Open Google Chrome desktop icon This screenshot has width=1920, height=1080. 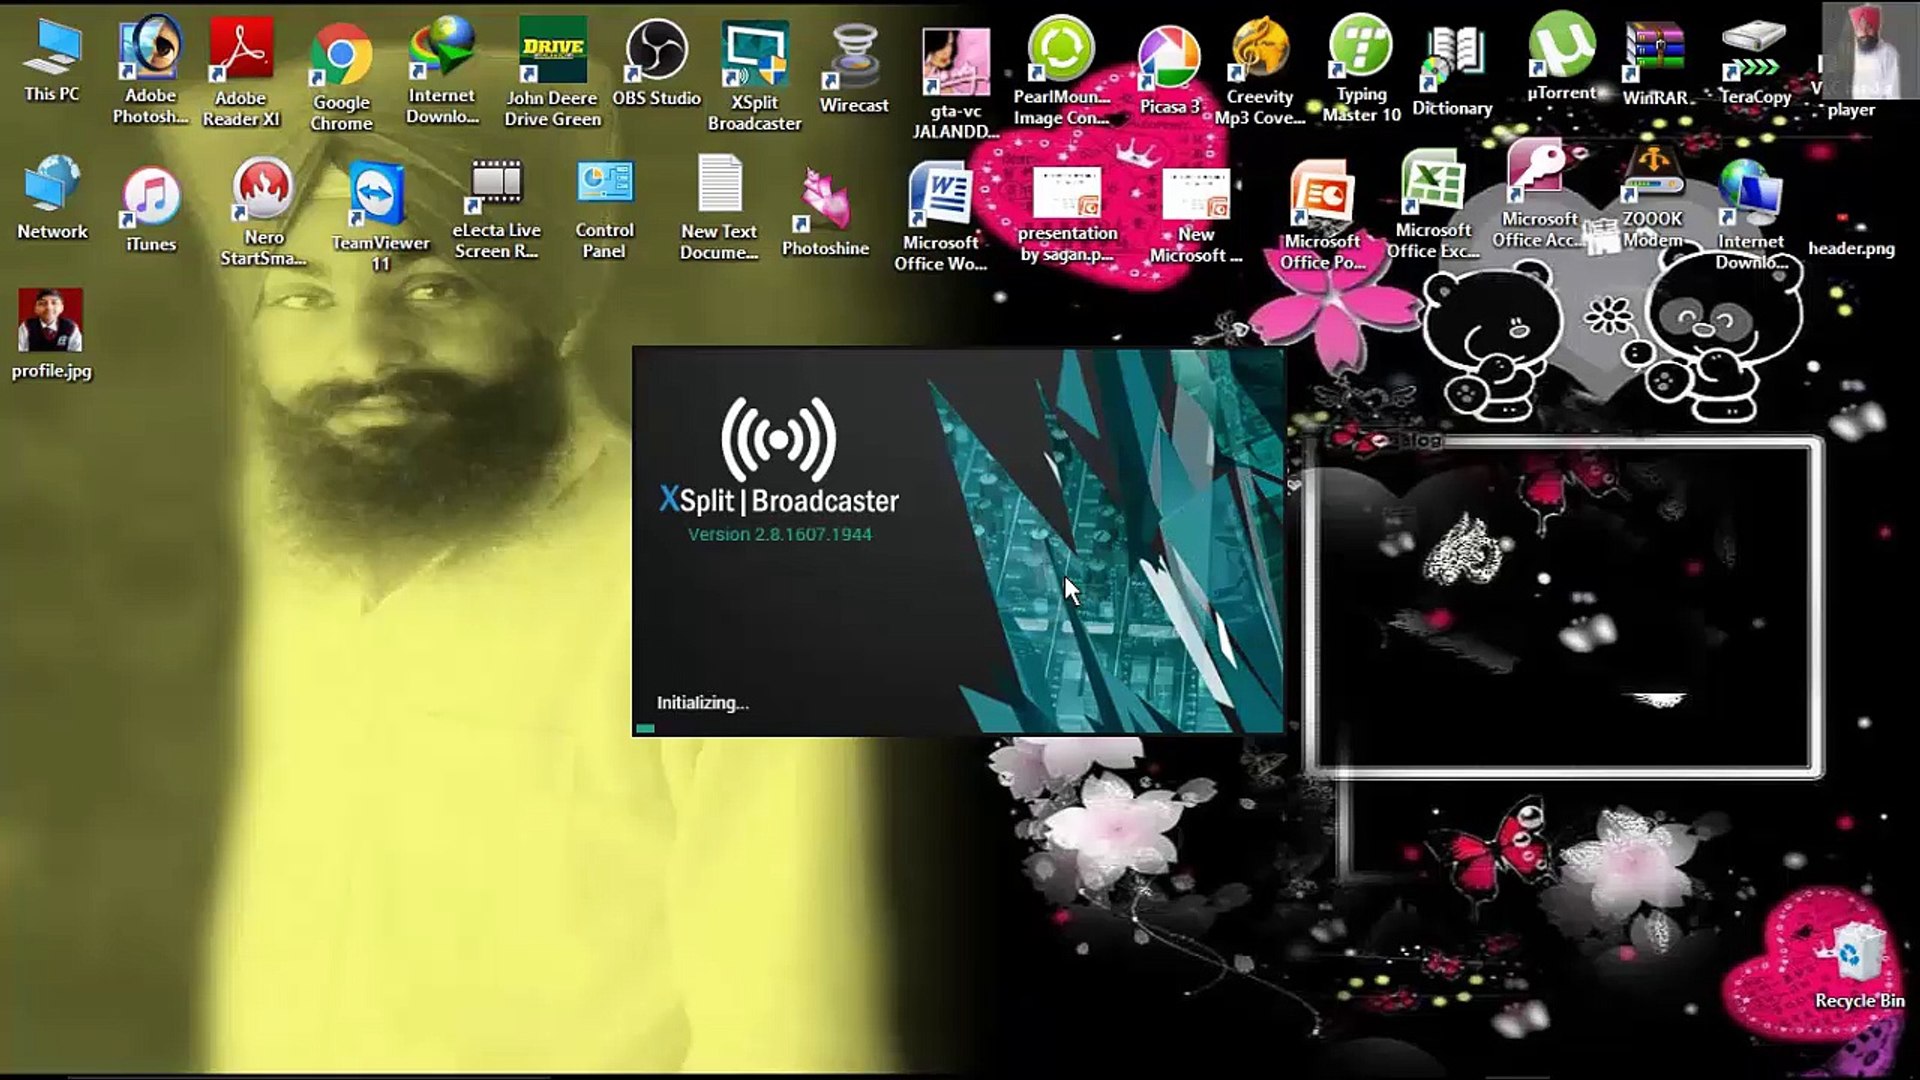point(341,78)
